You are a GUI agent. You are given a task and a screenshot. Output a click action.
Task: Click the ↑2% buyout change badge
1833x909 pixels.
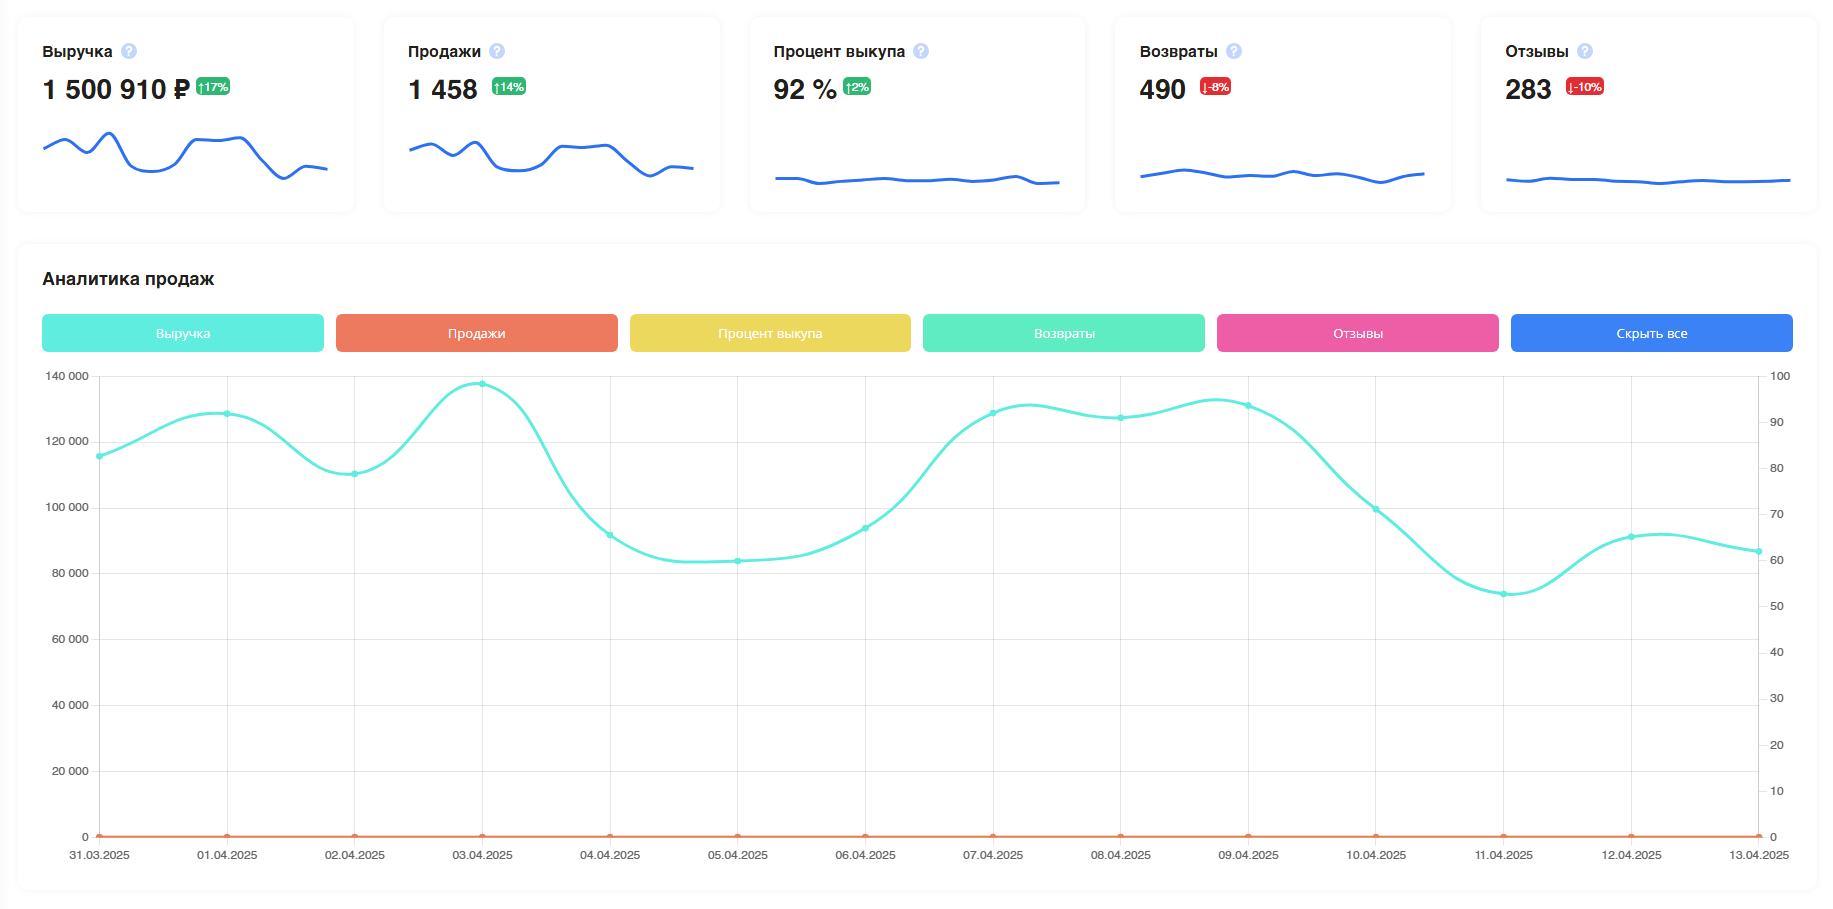[857, 87]
